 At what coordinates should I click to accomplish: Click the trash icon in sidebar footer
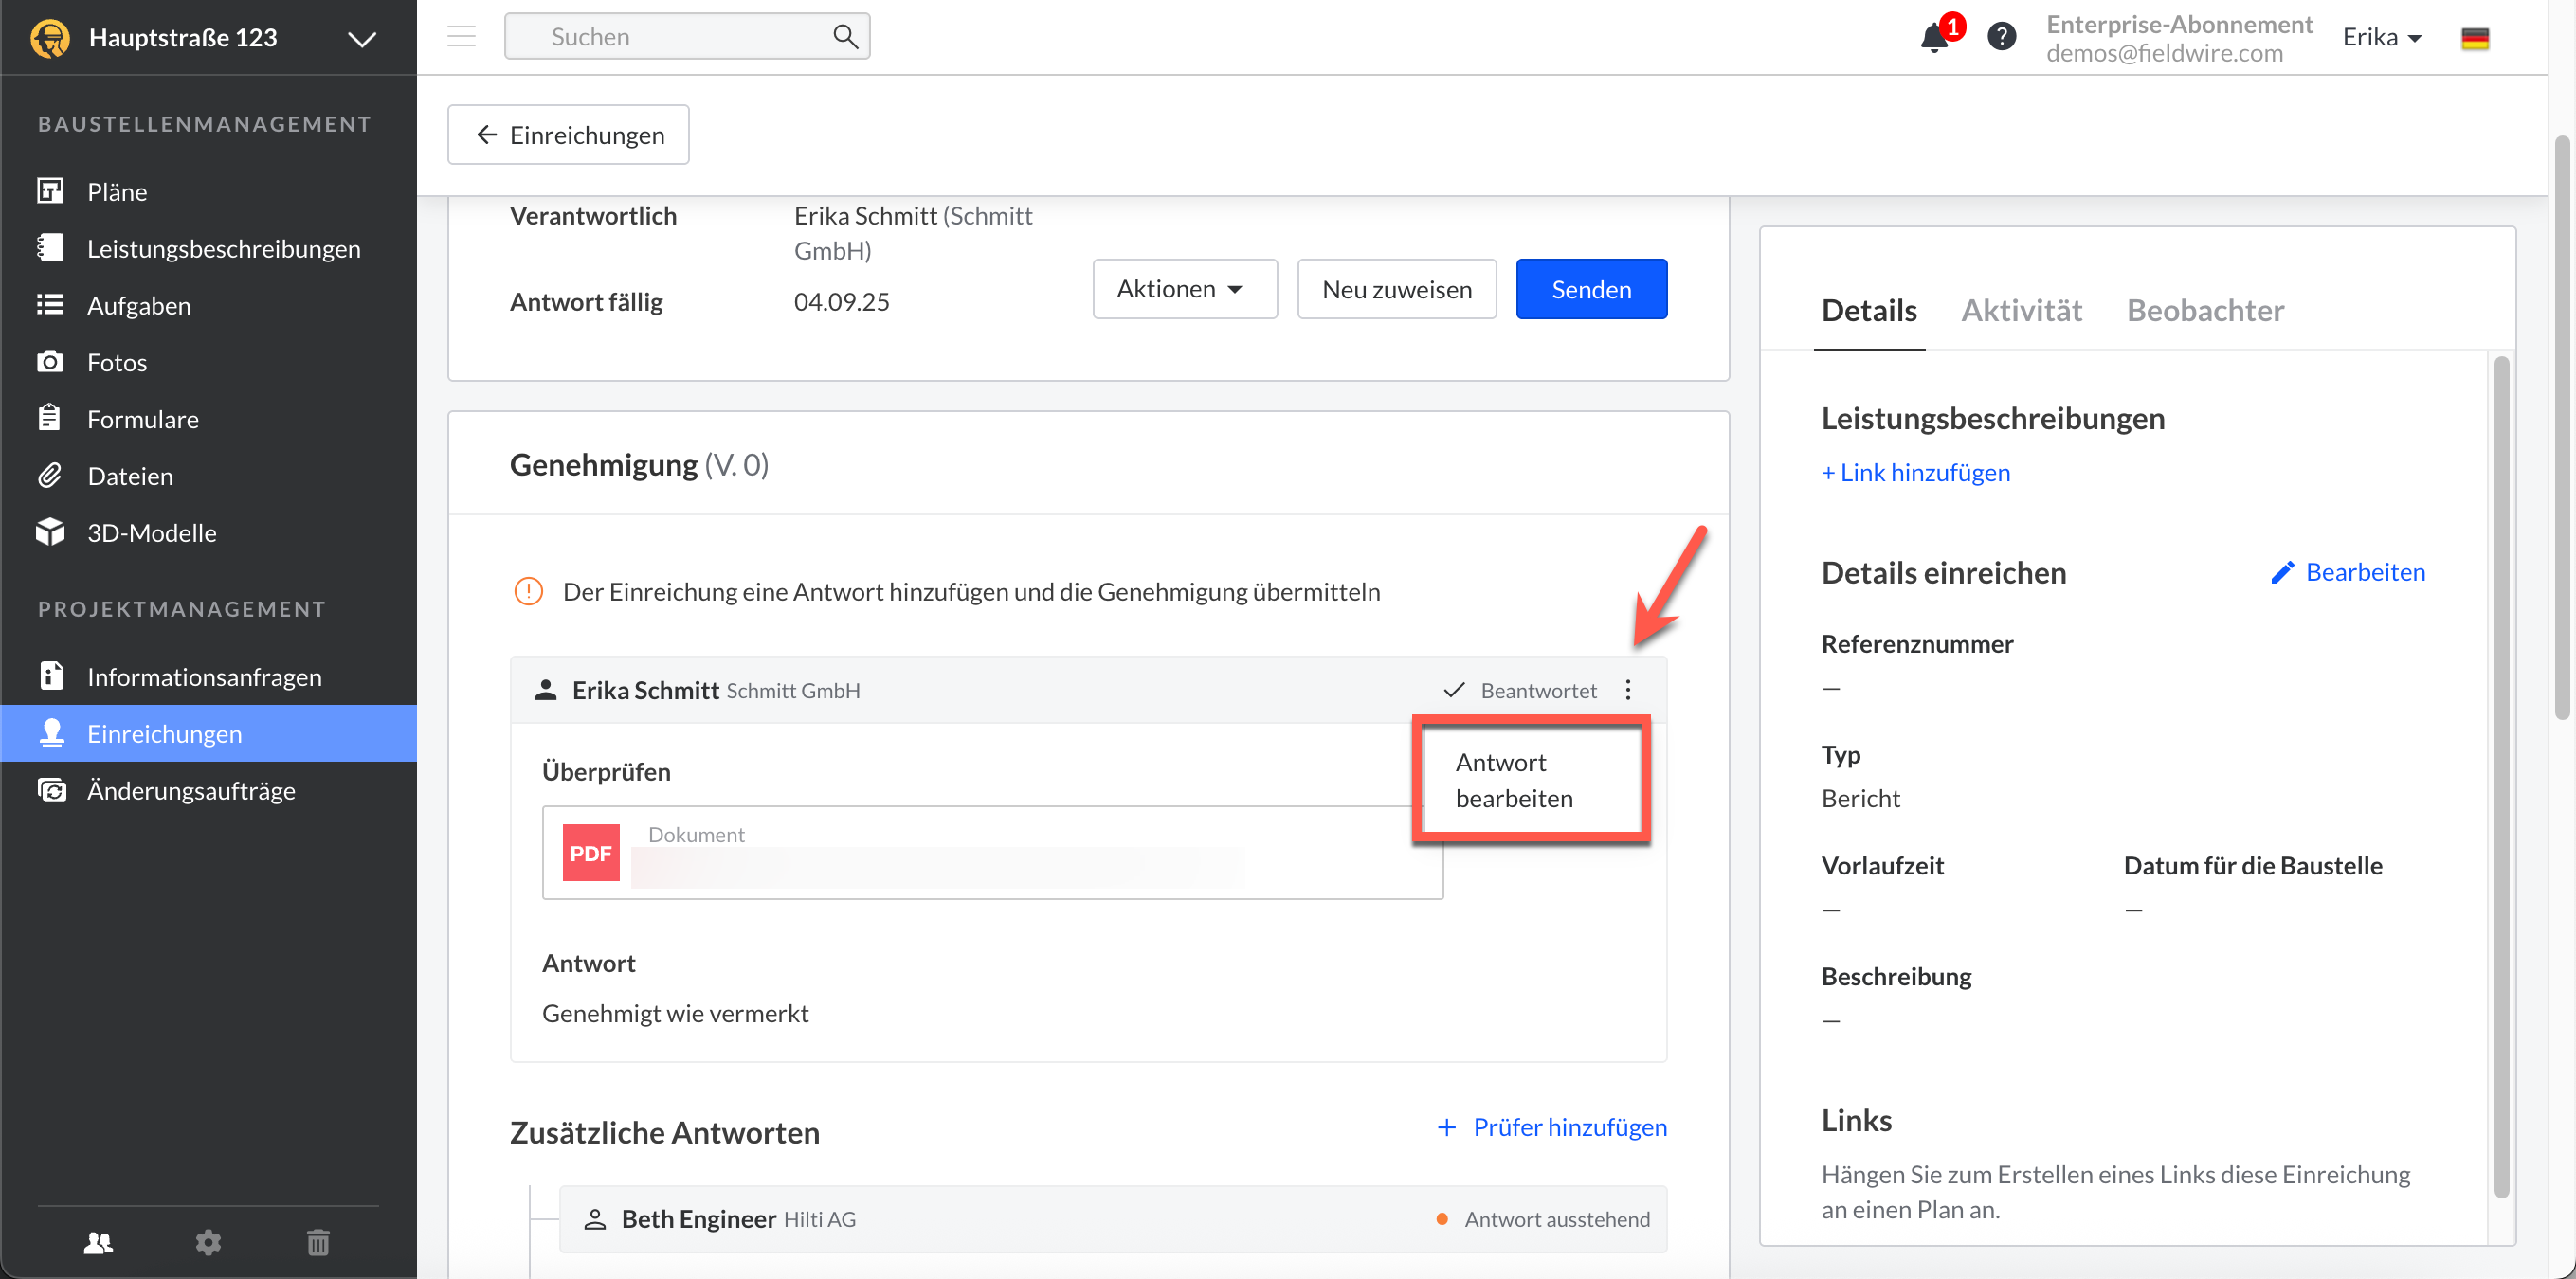point(318,1242)
